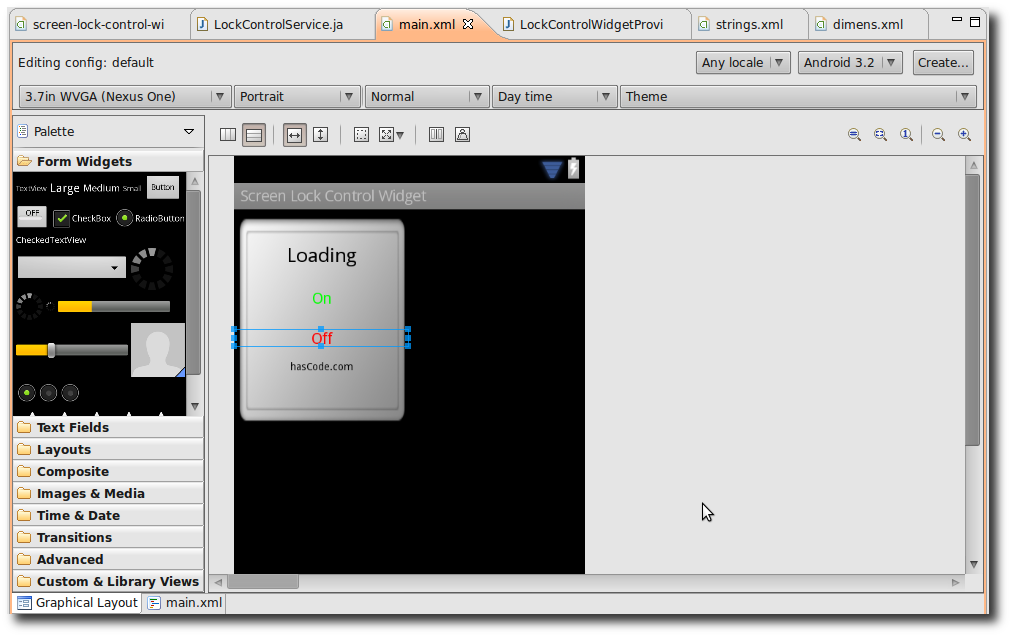Click the Zoom to Fit magnifier icon
The height and width of the screenshot is (637, 1012).
881,134
